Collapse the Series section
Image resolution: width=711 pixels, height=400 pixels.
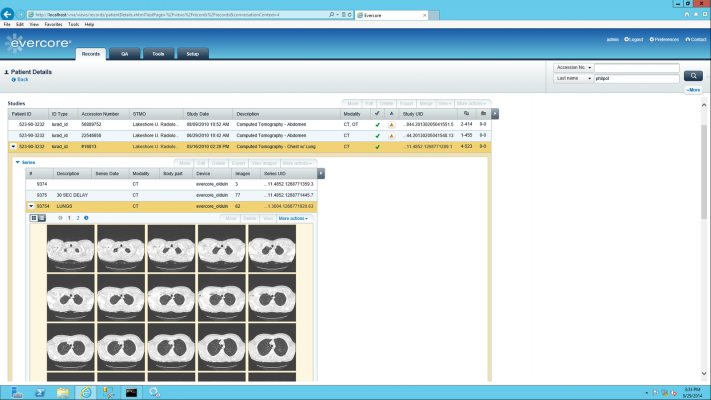17,161
